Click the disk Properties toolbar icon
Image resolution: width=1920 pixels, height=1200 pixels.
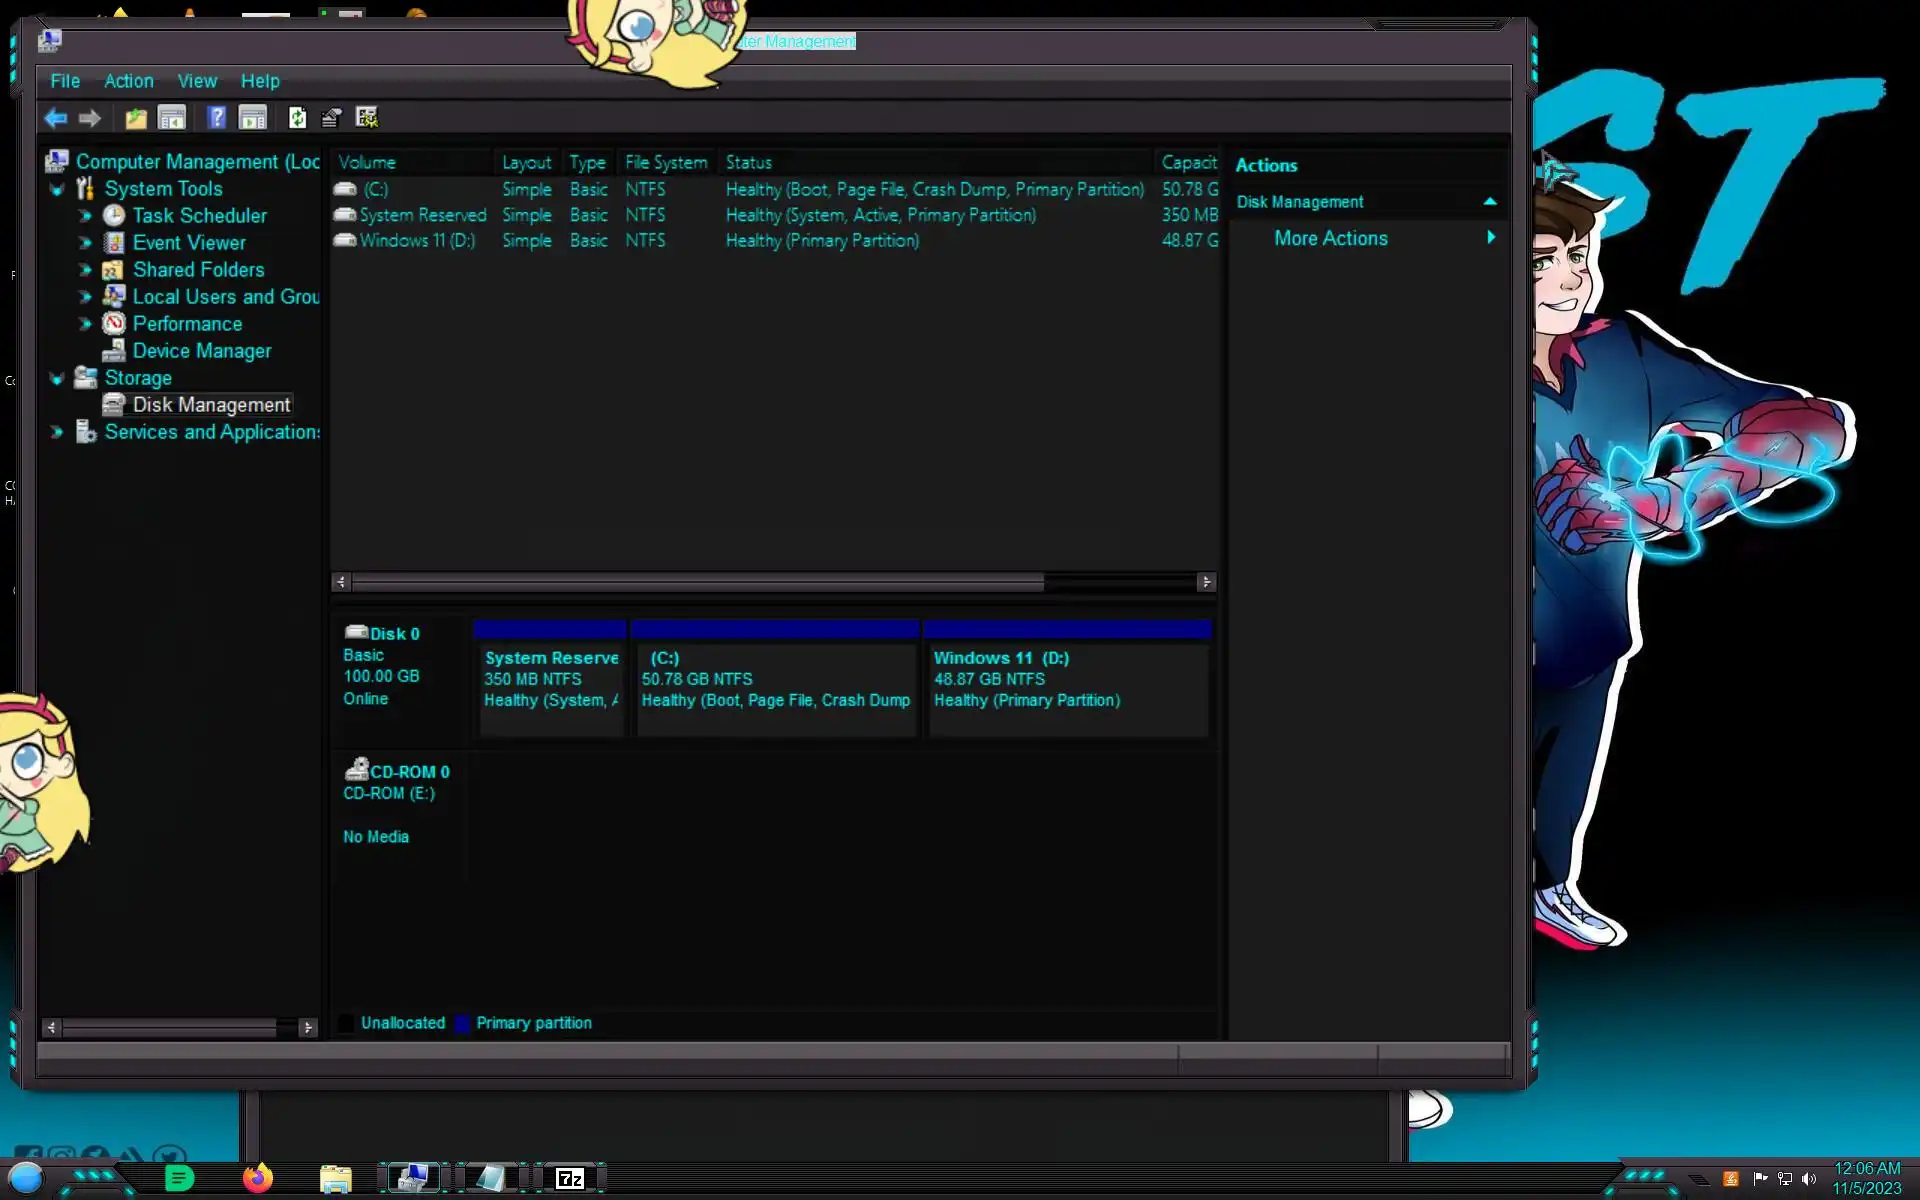pyautogui.click(x=331, y=118)
